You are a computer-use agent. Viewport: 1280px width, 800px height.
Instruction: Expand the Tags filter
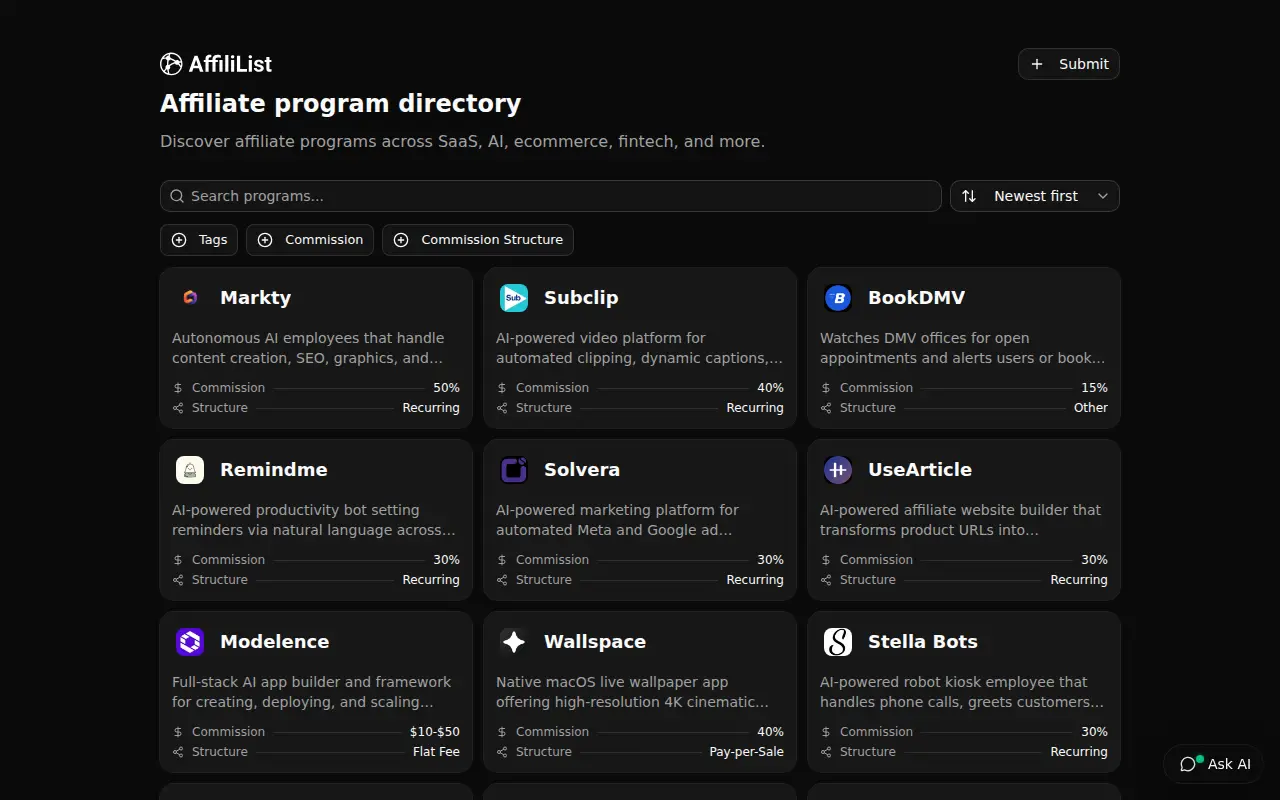click(199, 240)
